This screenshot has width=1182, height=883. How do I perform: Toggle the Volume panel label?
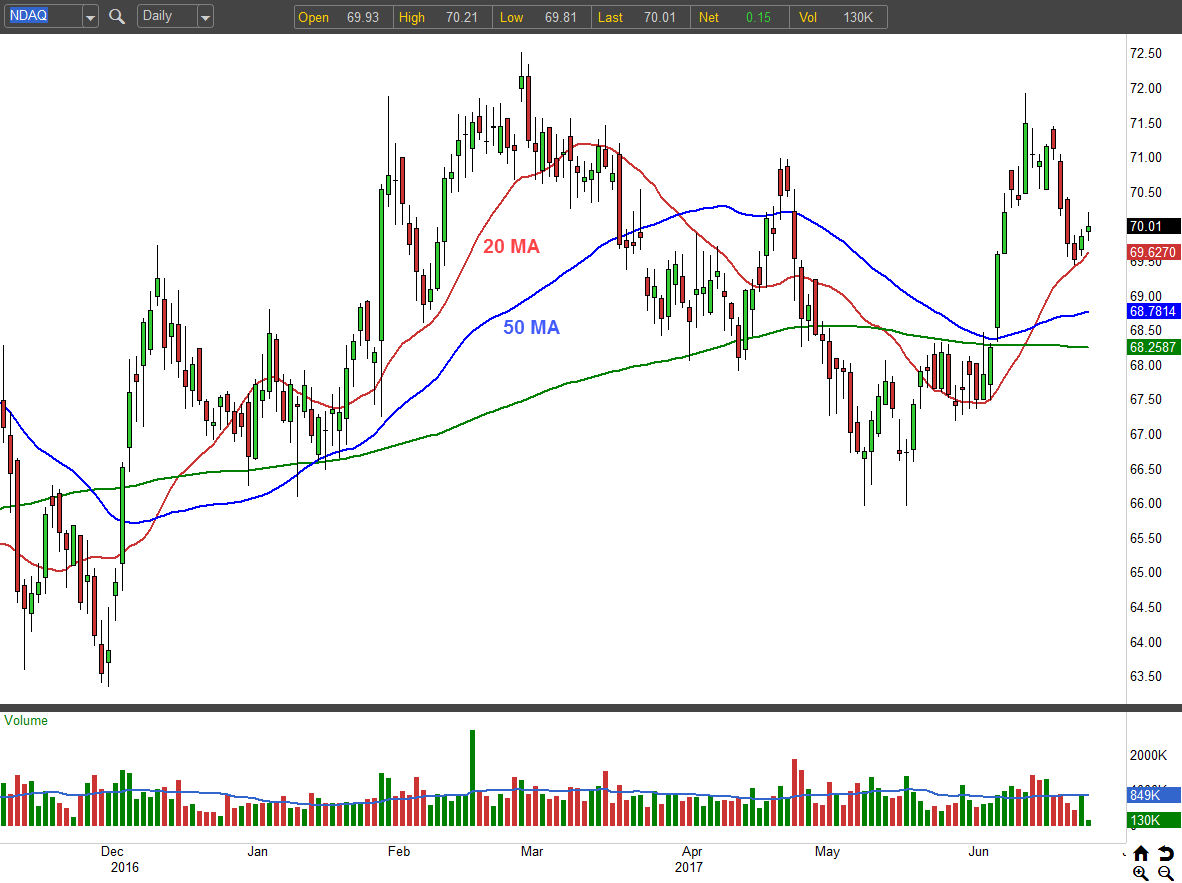pos(26,720)
